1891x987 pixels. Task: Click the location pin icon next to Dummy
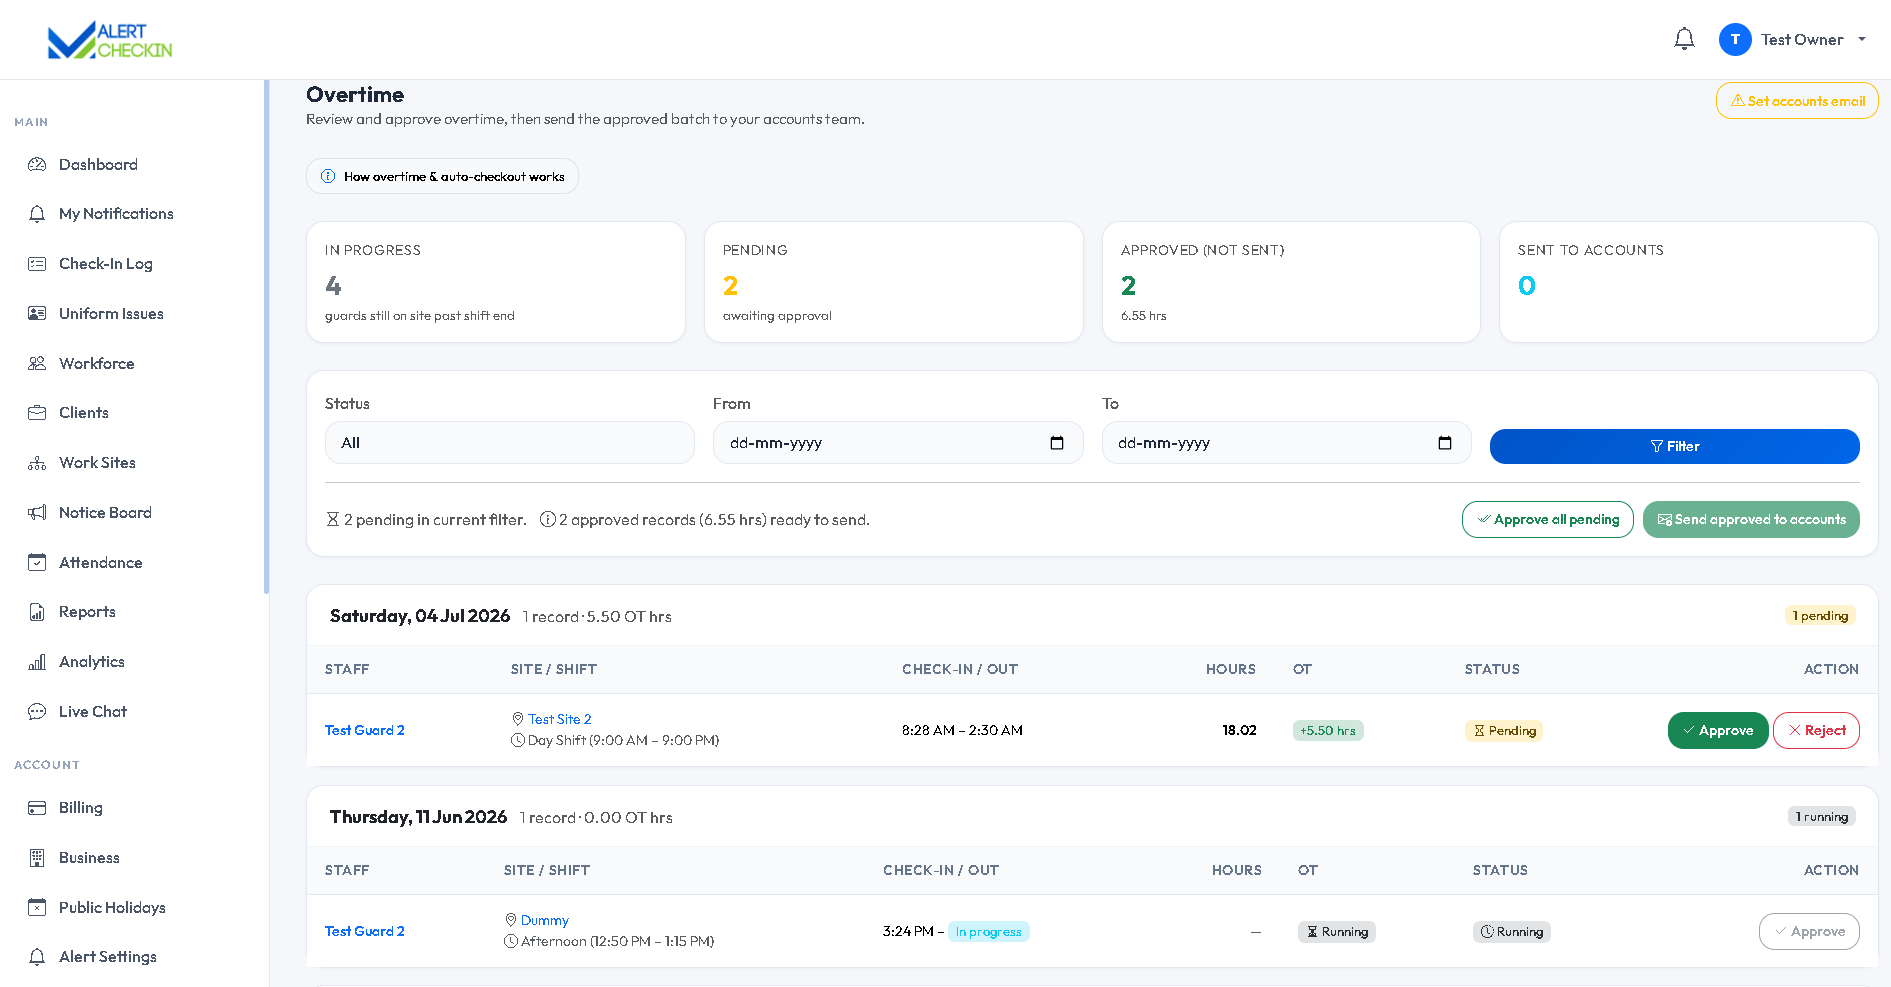(x=511, y=920)
